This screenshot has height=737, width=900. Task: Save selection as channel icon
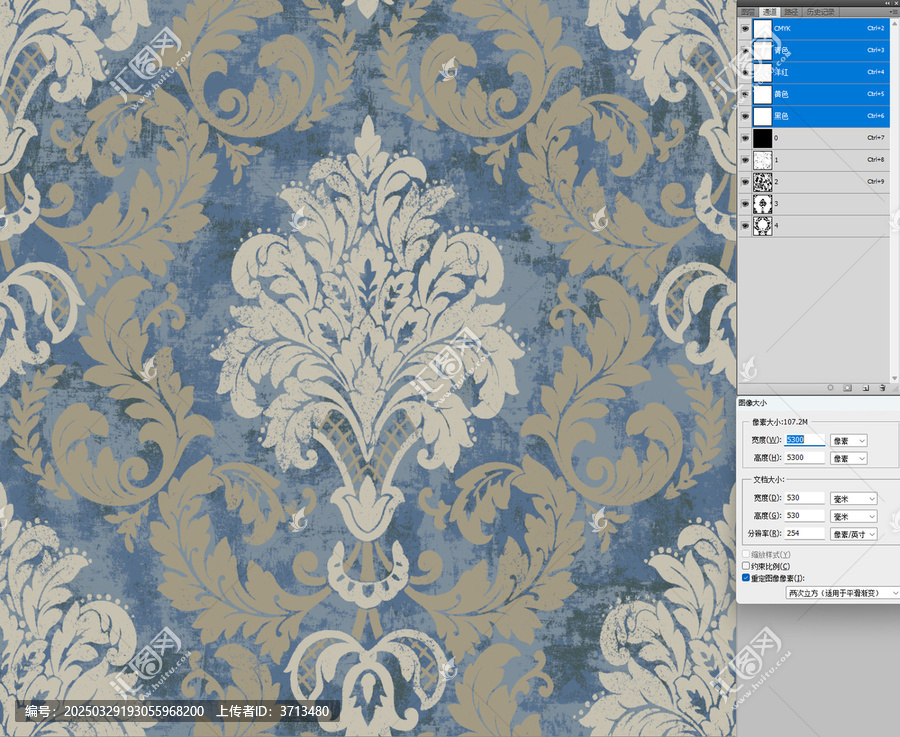coord(847,388)
